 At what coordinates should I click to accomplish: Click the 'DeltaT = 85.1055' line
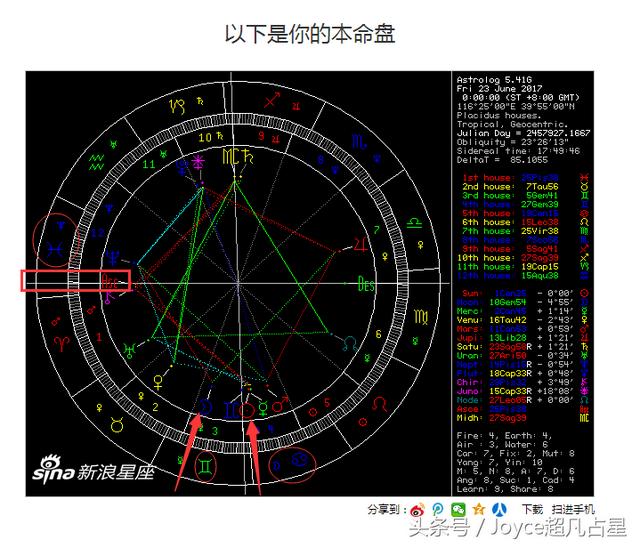pyautogui.click(x=502, y=160)
